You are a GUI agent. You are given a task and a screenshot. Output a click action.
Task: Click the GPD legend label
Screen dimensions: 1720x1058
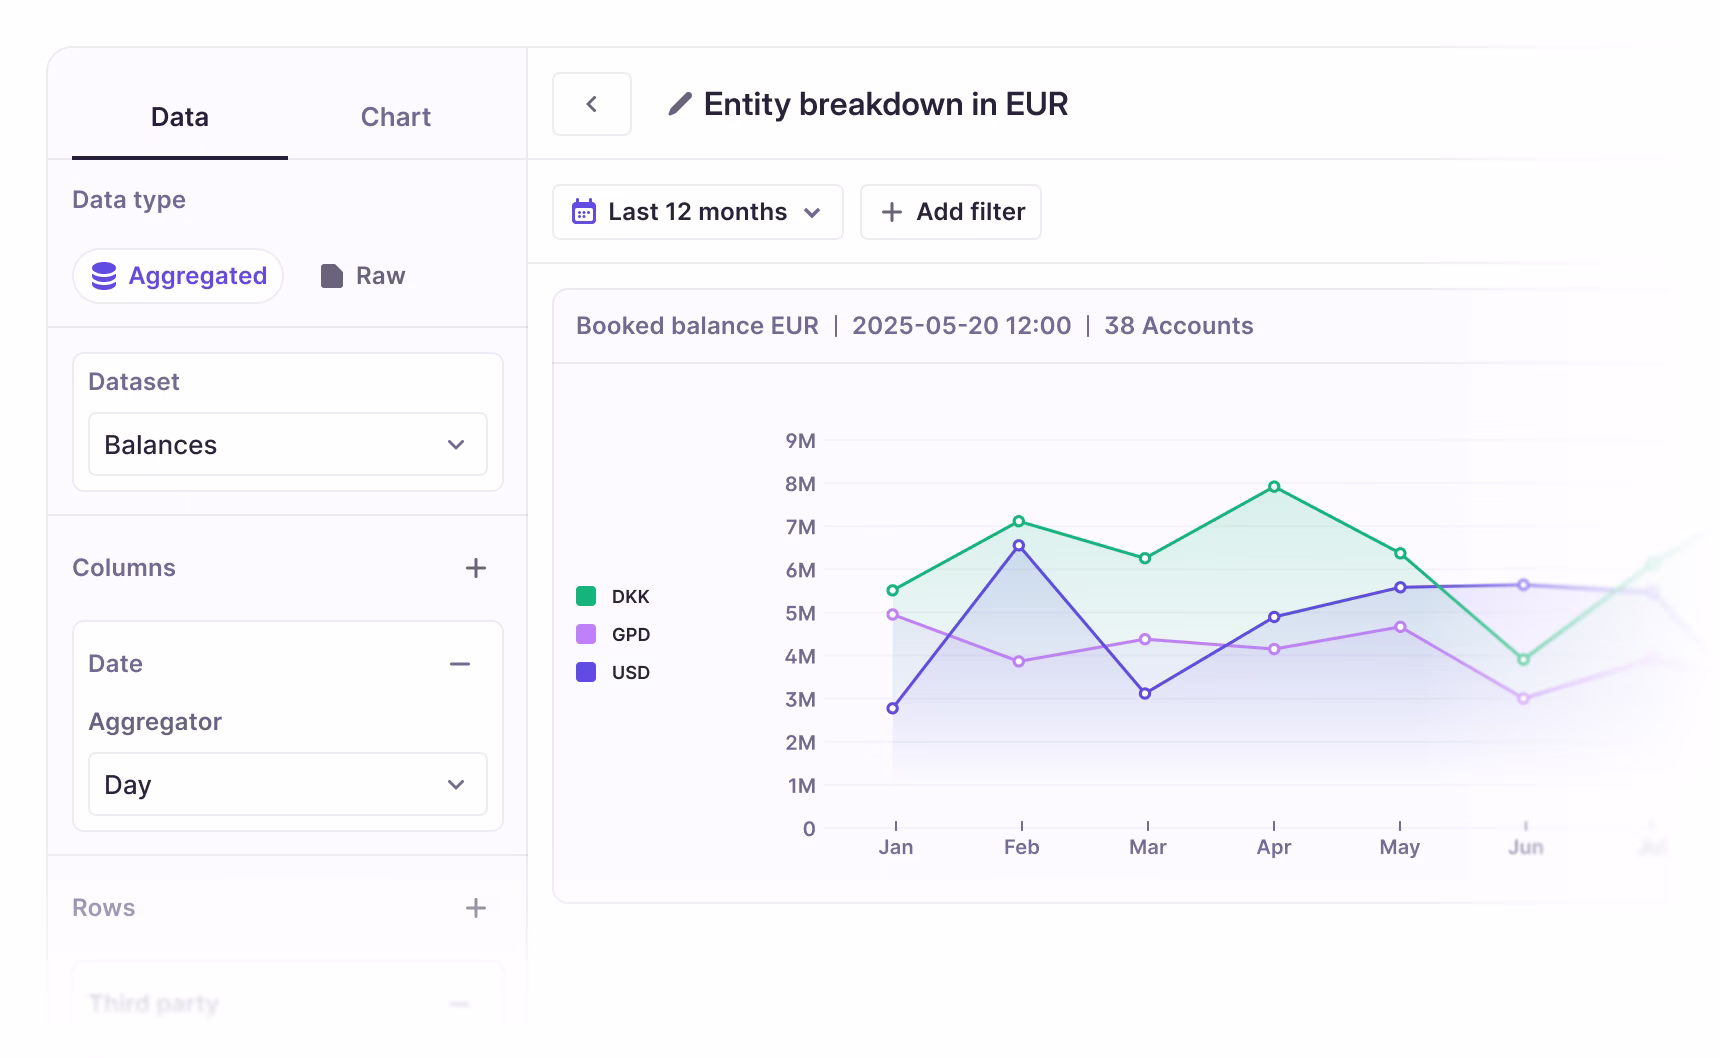point(631,635)
